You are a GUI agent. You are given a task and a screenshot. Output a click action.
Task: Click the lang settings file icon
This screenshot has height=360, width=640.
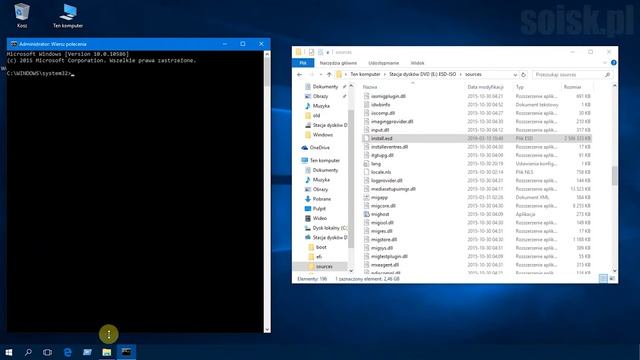pos(367,164)
